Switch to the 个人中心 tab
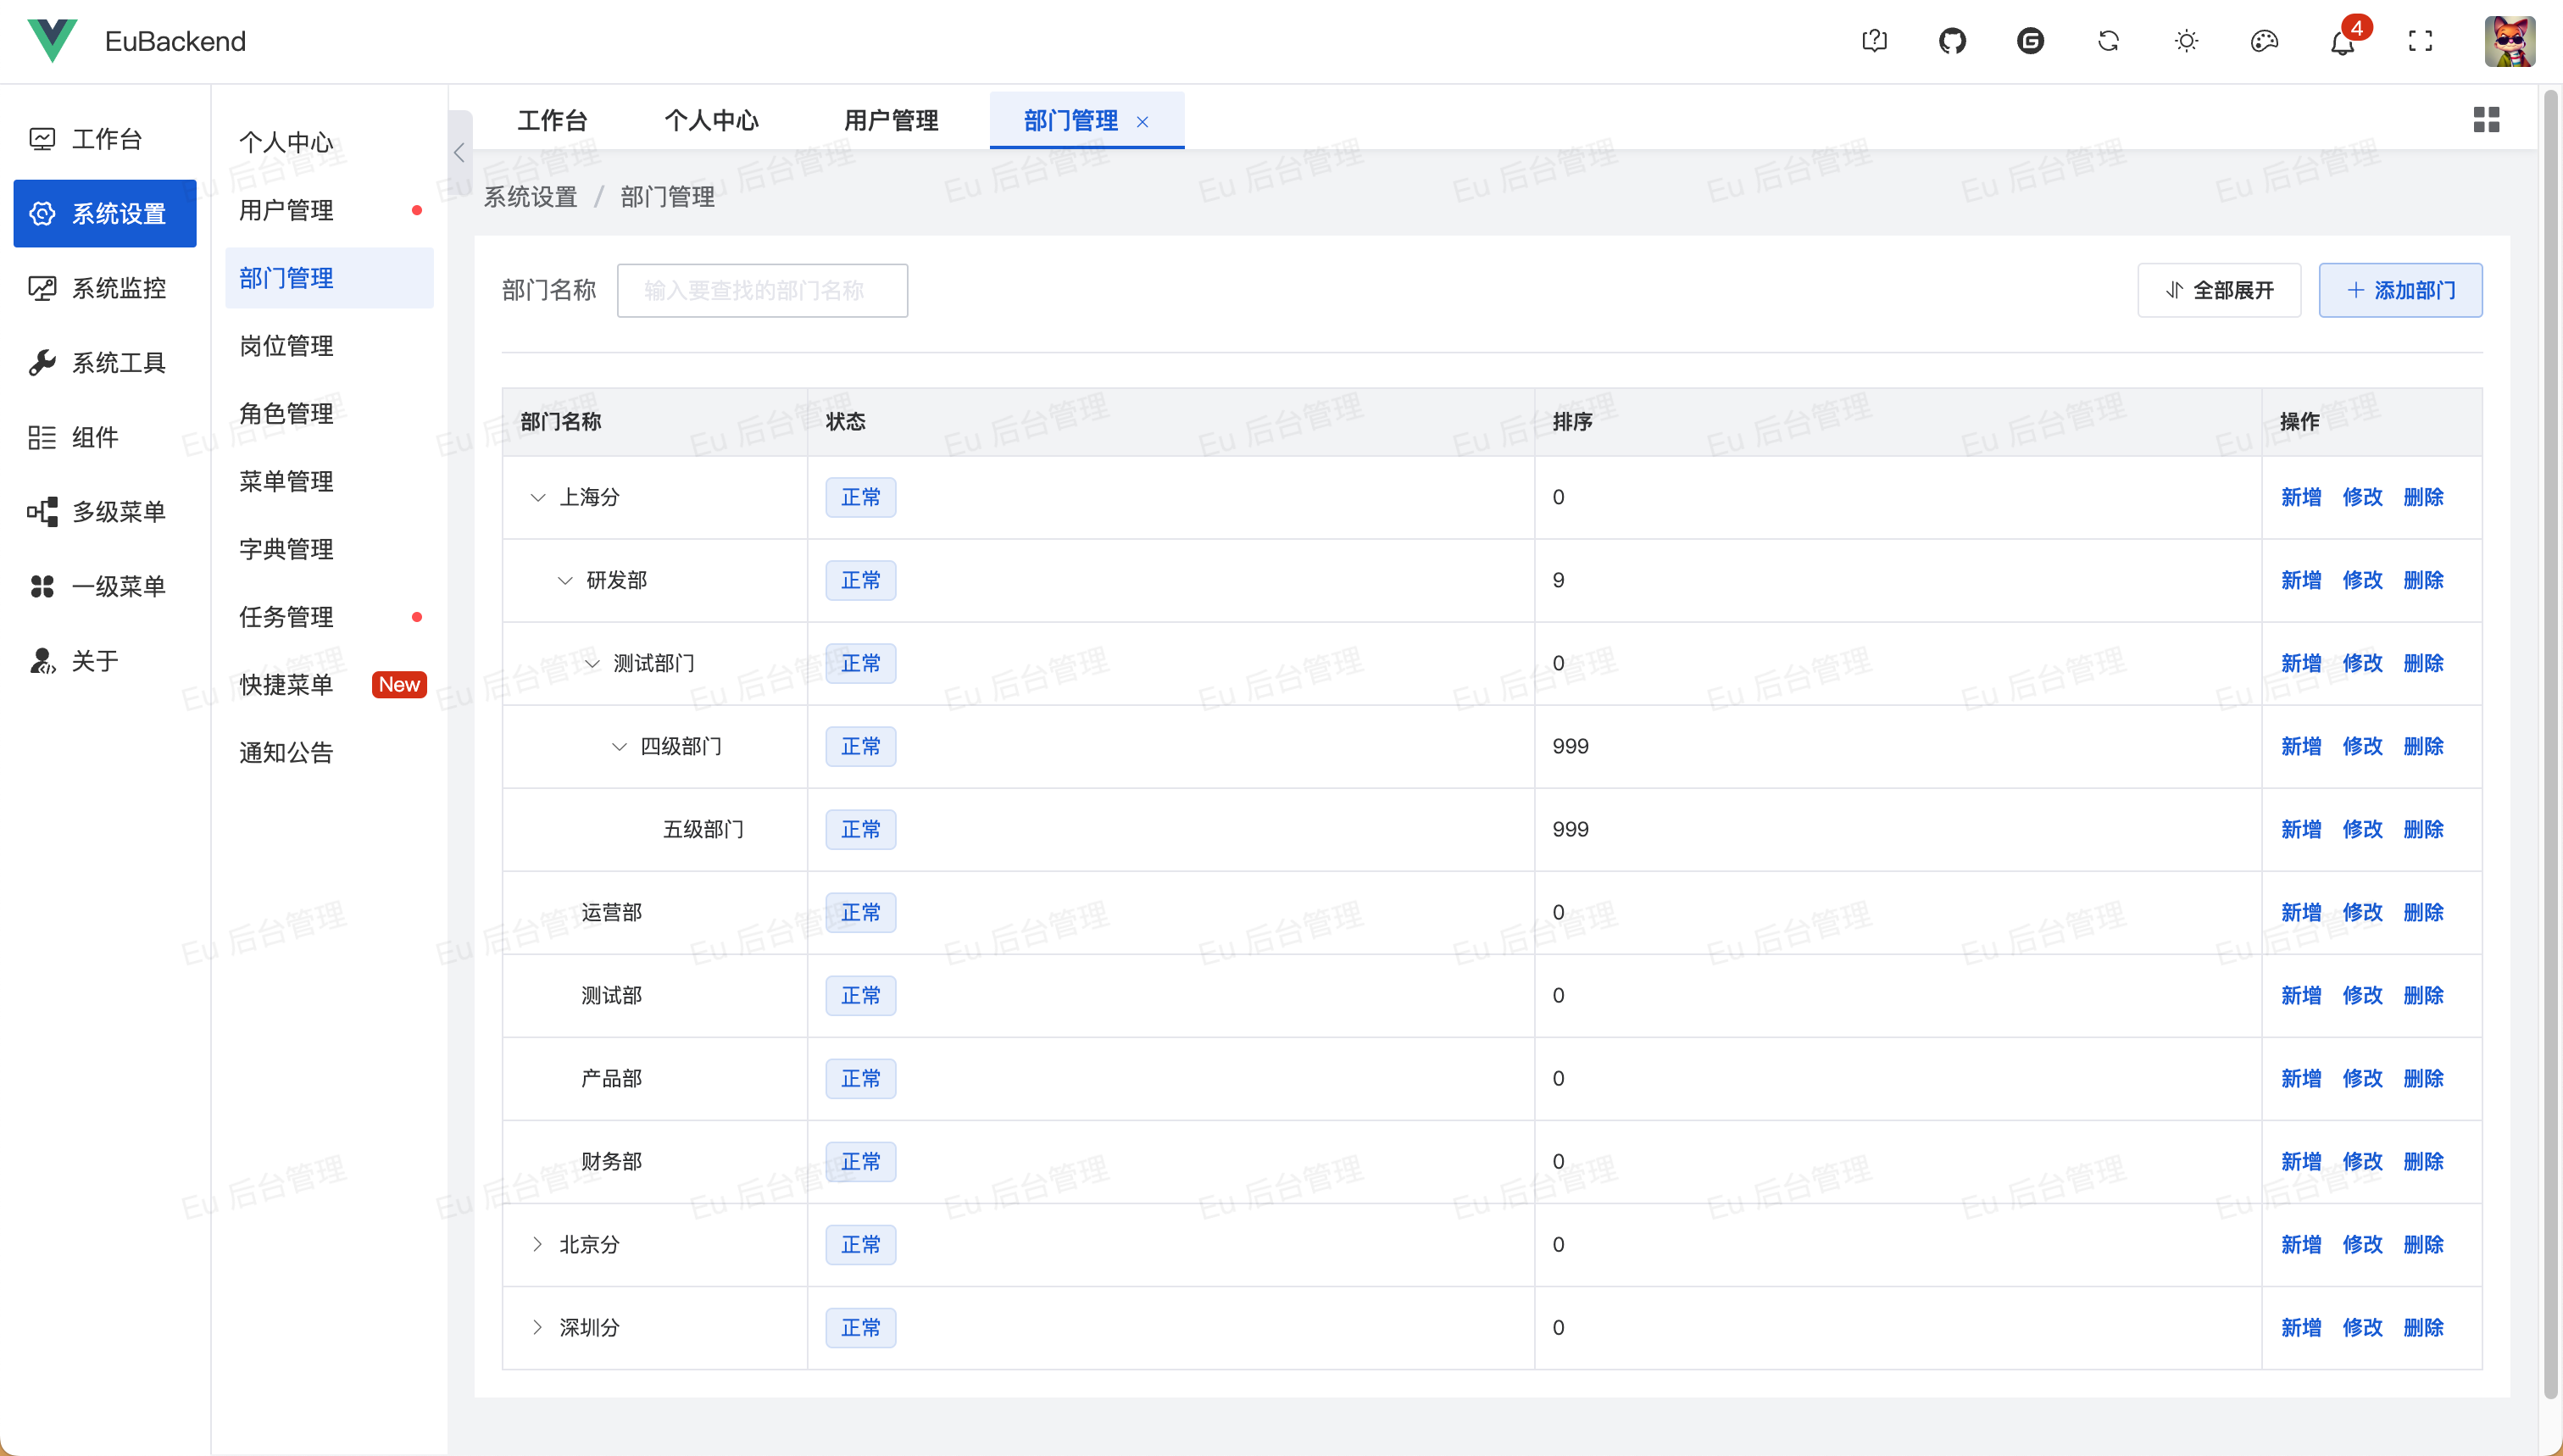 pos(711,120)
